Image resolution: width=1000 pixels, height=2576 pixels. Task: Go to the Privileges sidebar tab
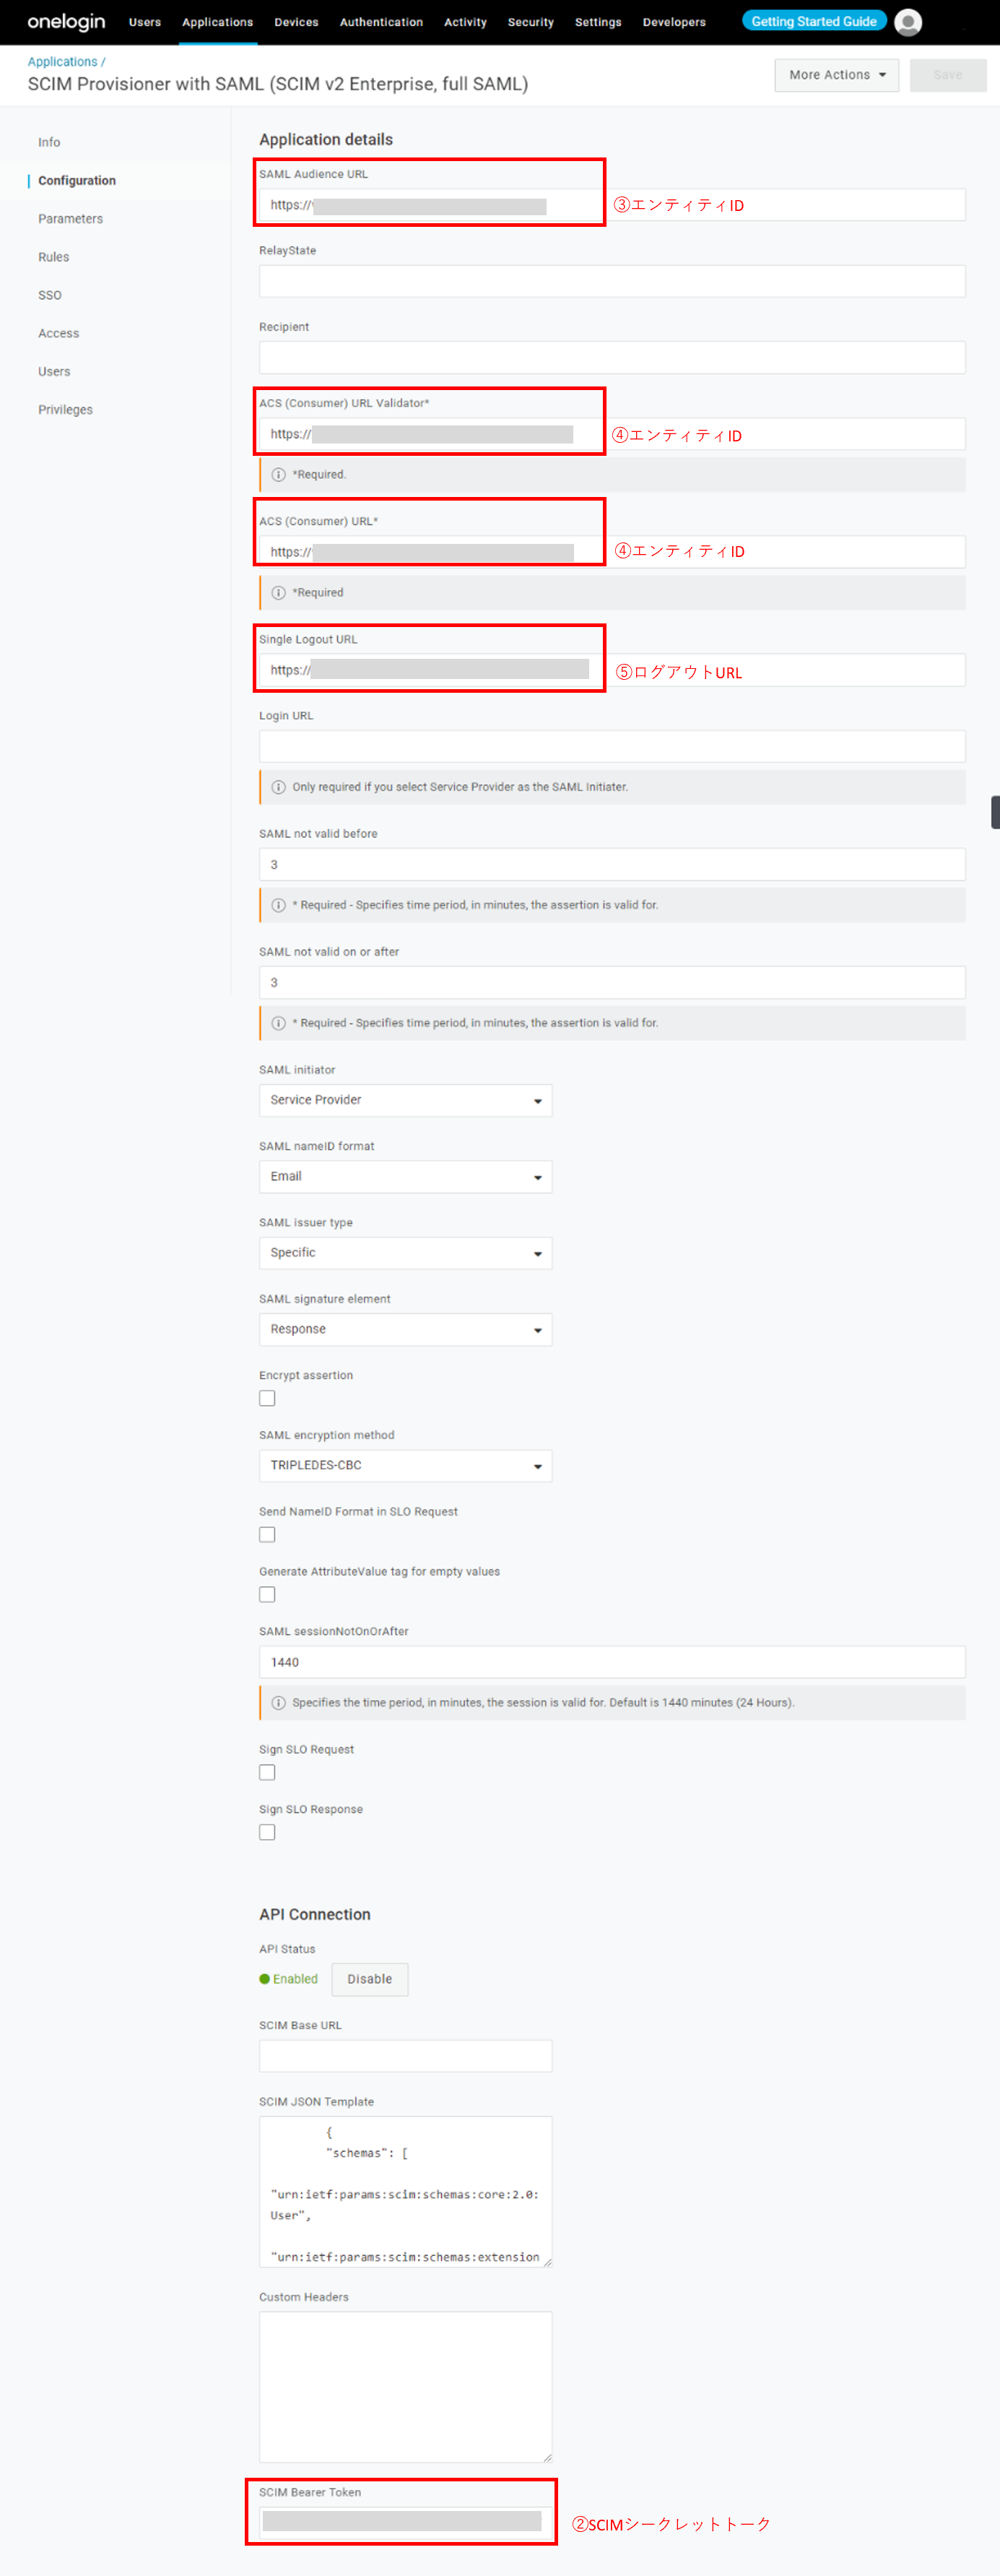(x=65, y=410)
